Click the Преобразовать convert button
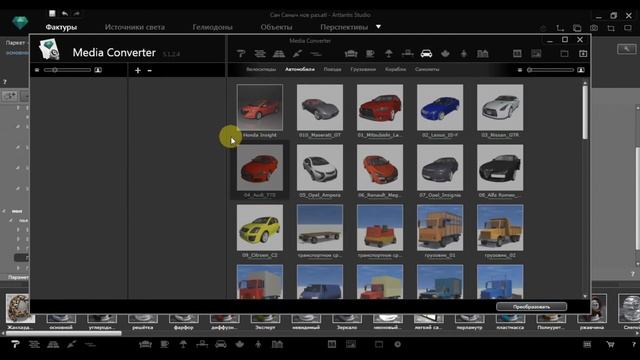Viewport: 640px width, 360px height. [x=531, y=307]
